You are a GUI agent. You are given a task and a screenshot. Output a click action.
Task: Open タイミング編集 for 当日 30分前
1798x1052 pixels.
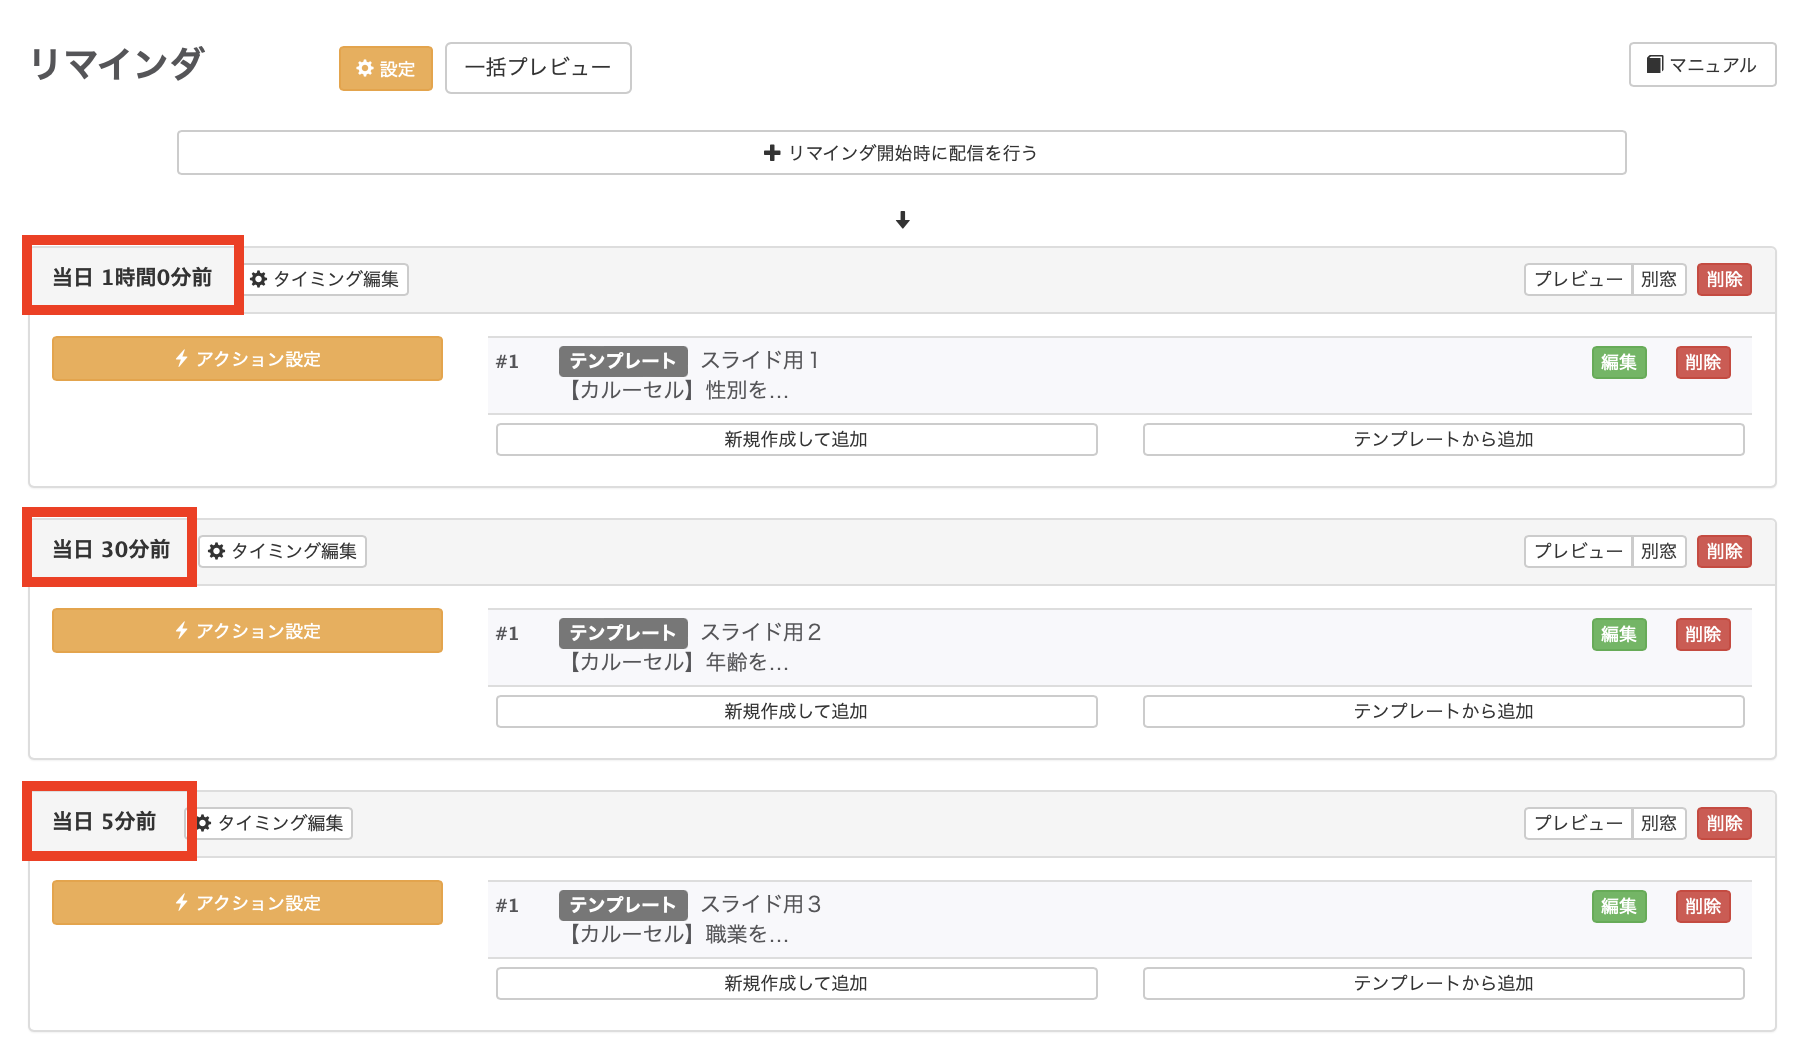(x=283, y=552)
